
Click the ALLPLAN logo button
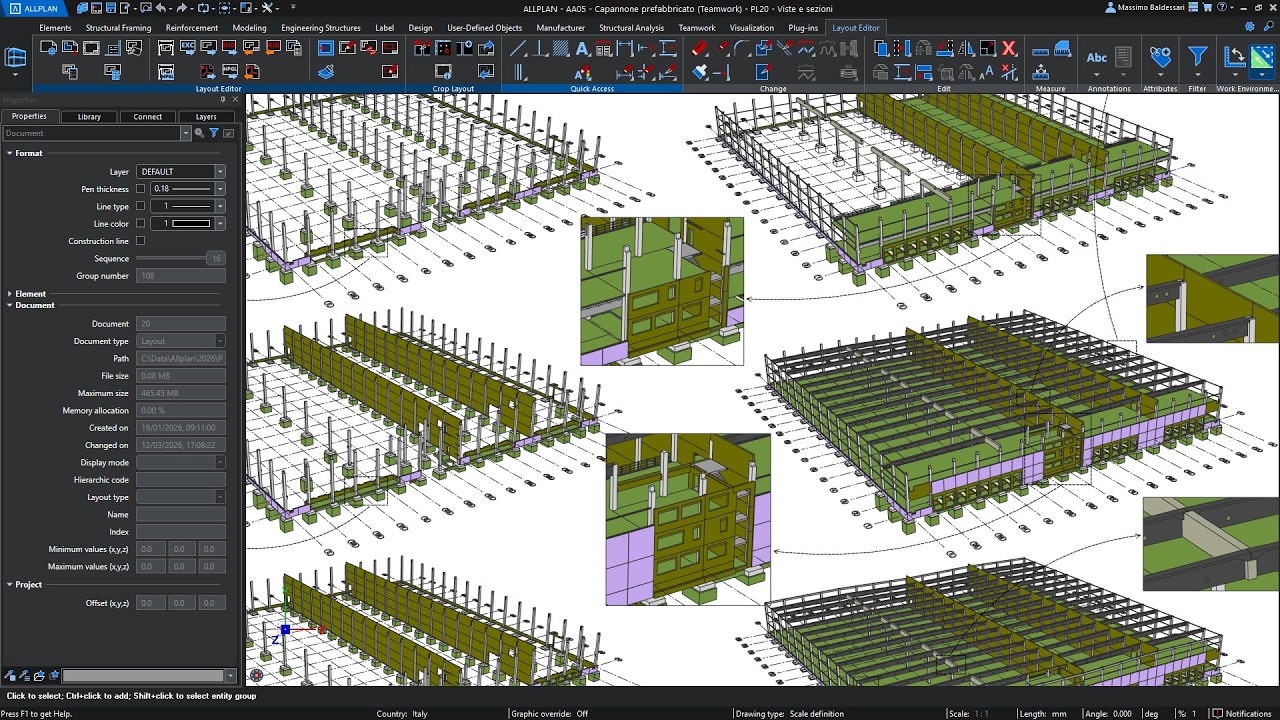tap(34, 8)
